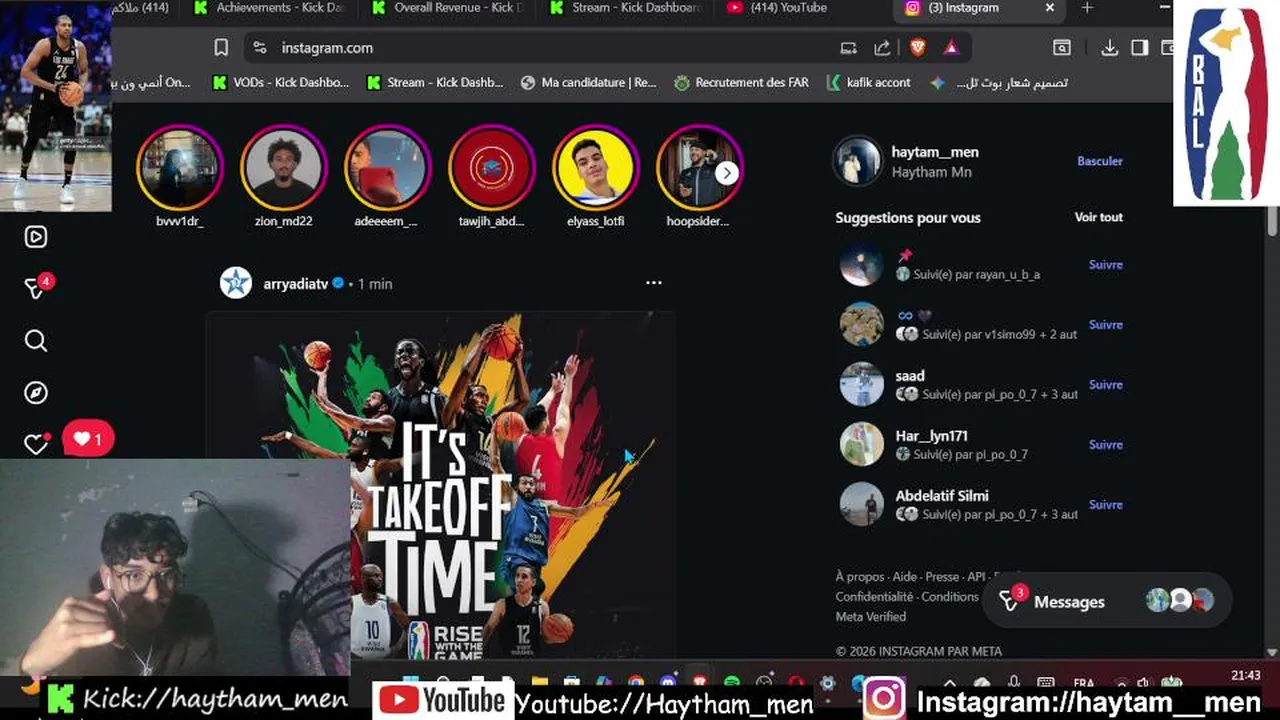Switch to the Overall Revenue - Kick tab
1280x720 pixels.
[445, 8]
